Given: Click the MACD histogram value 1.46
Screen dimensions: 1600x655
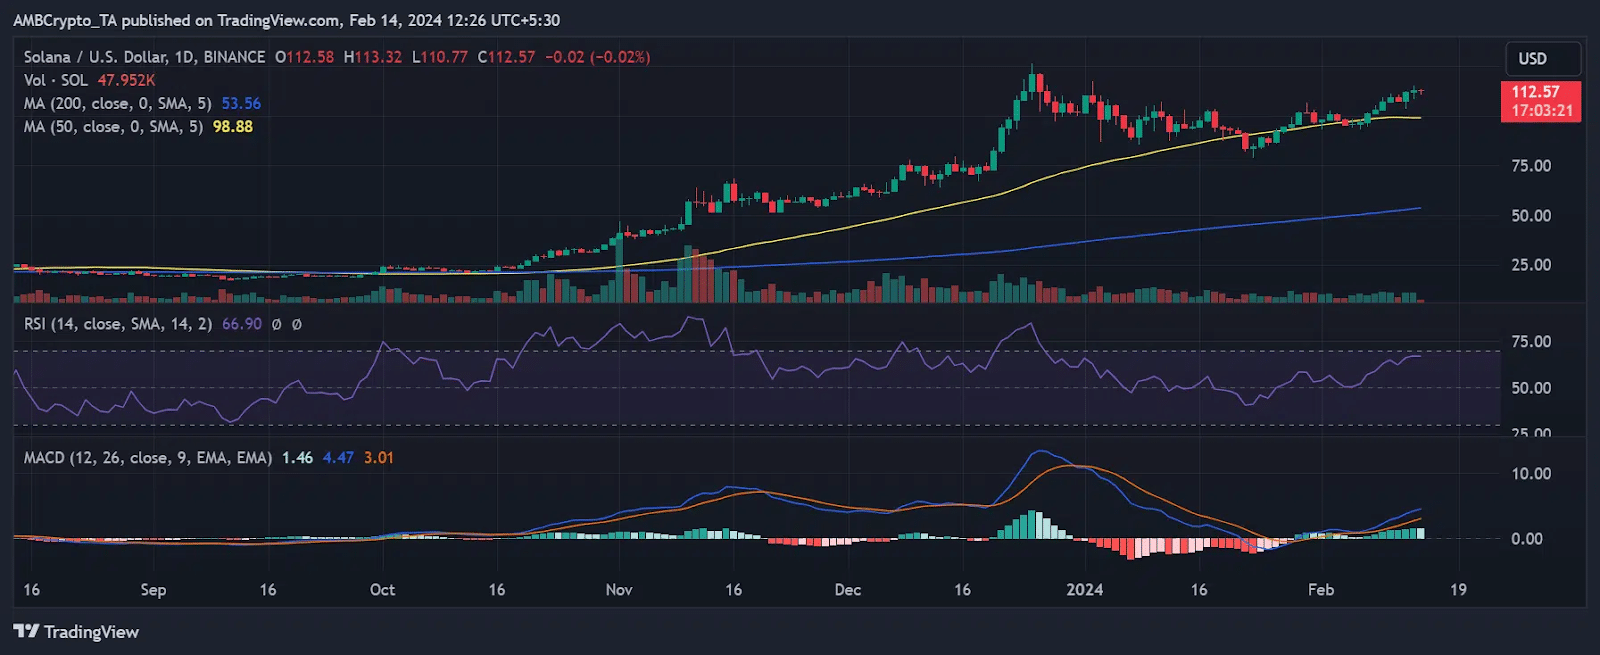Looking at the screenshot, I should (297, 458).
